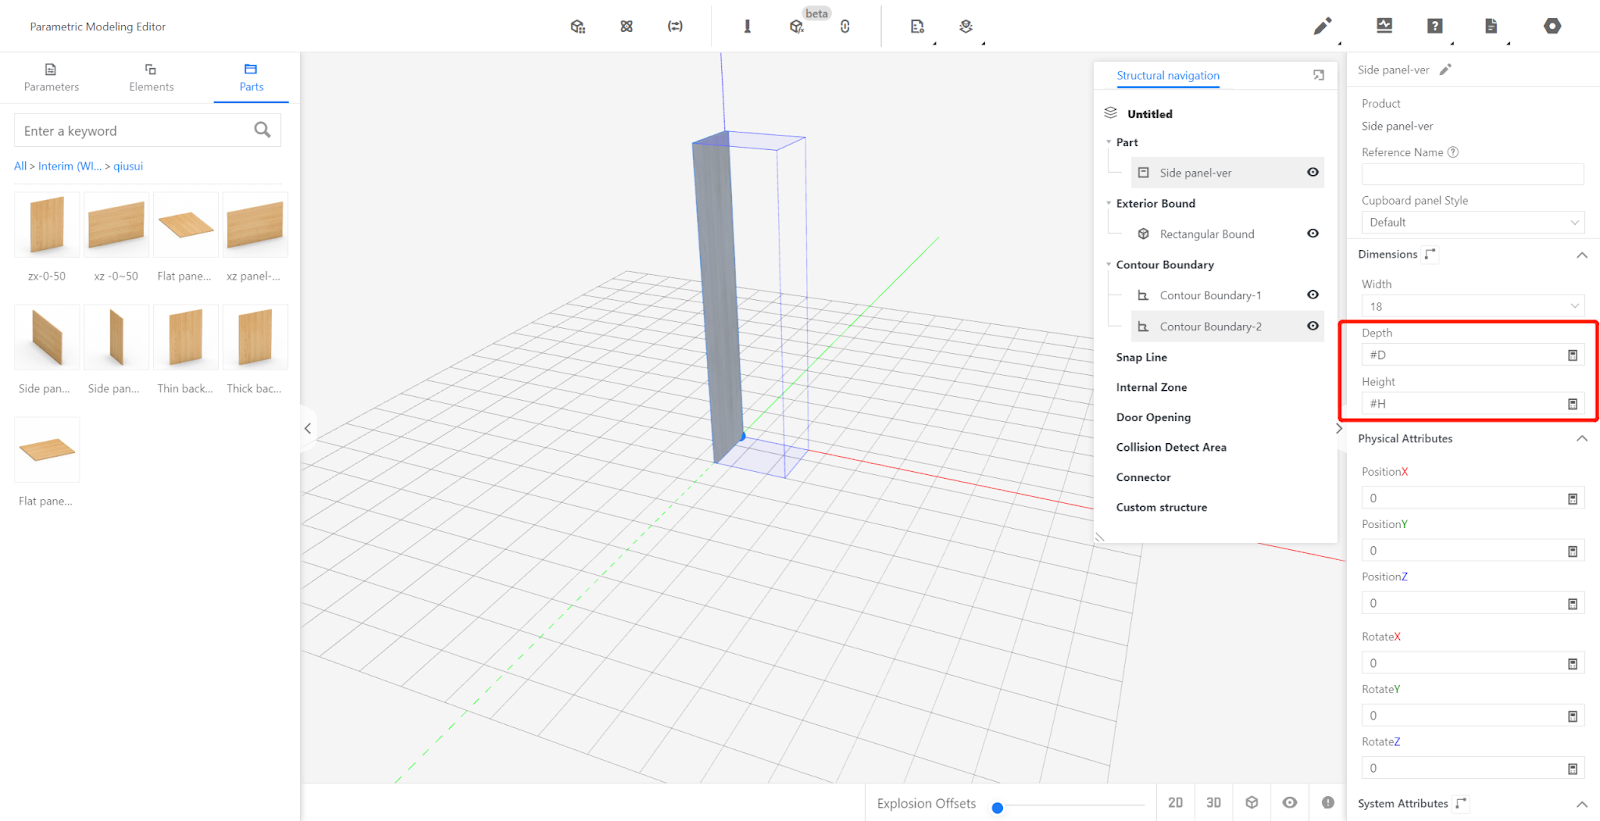1600x821 pixels.
Task: Switch to 2D view mode
Action: tap(1175, 802)
